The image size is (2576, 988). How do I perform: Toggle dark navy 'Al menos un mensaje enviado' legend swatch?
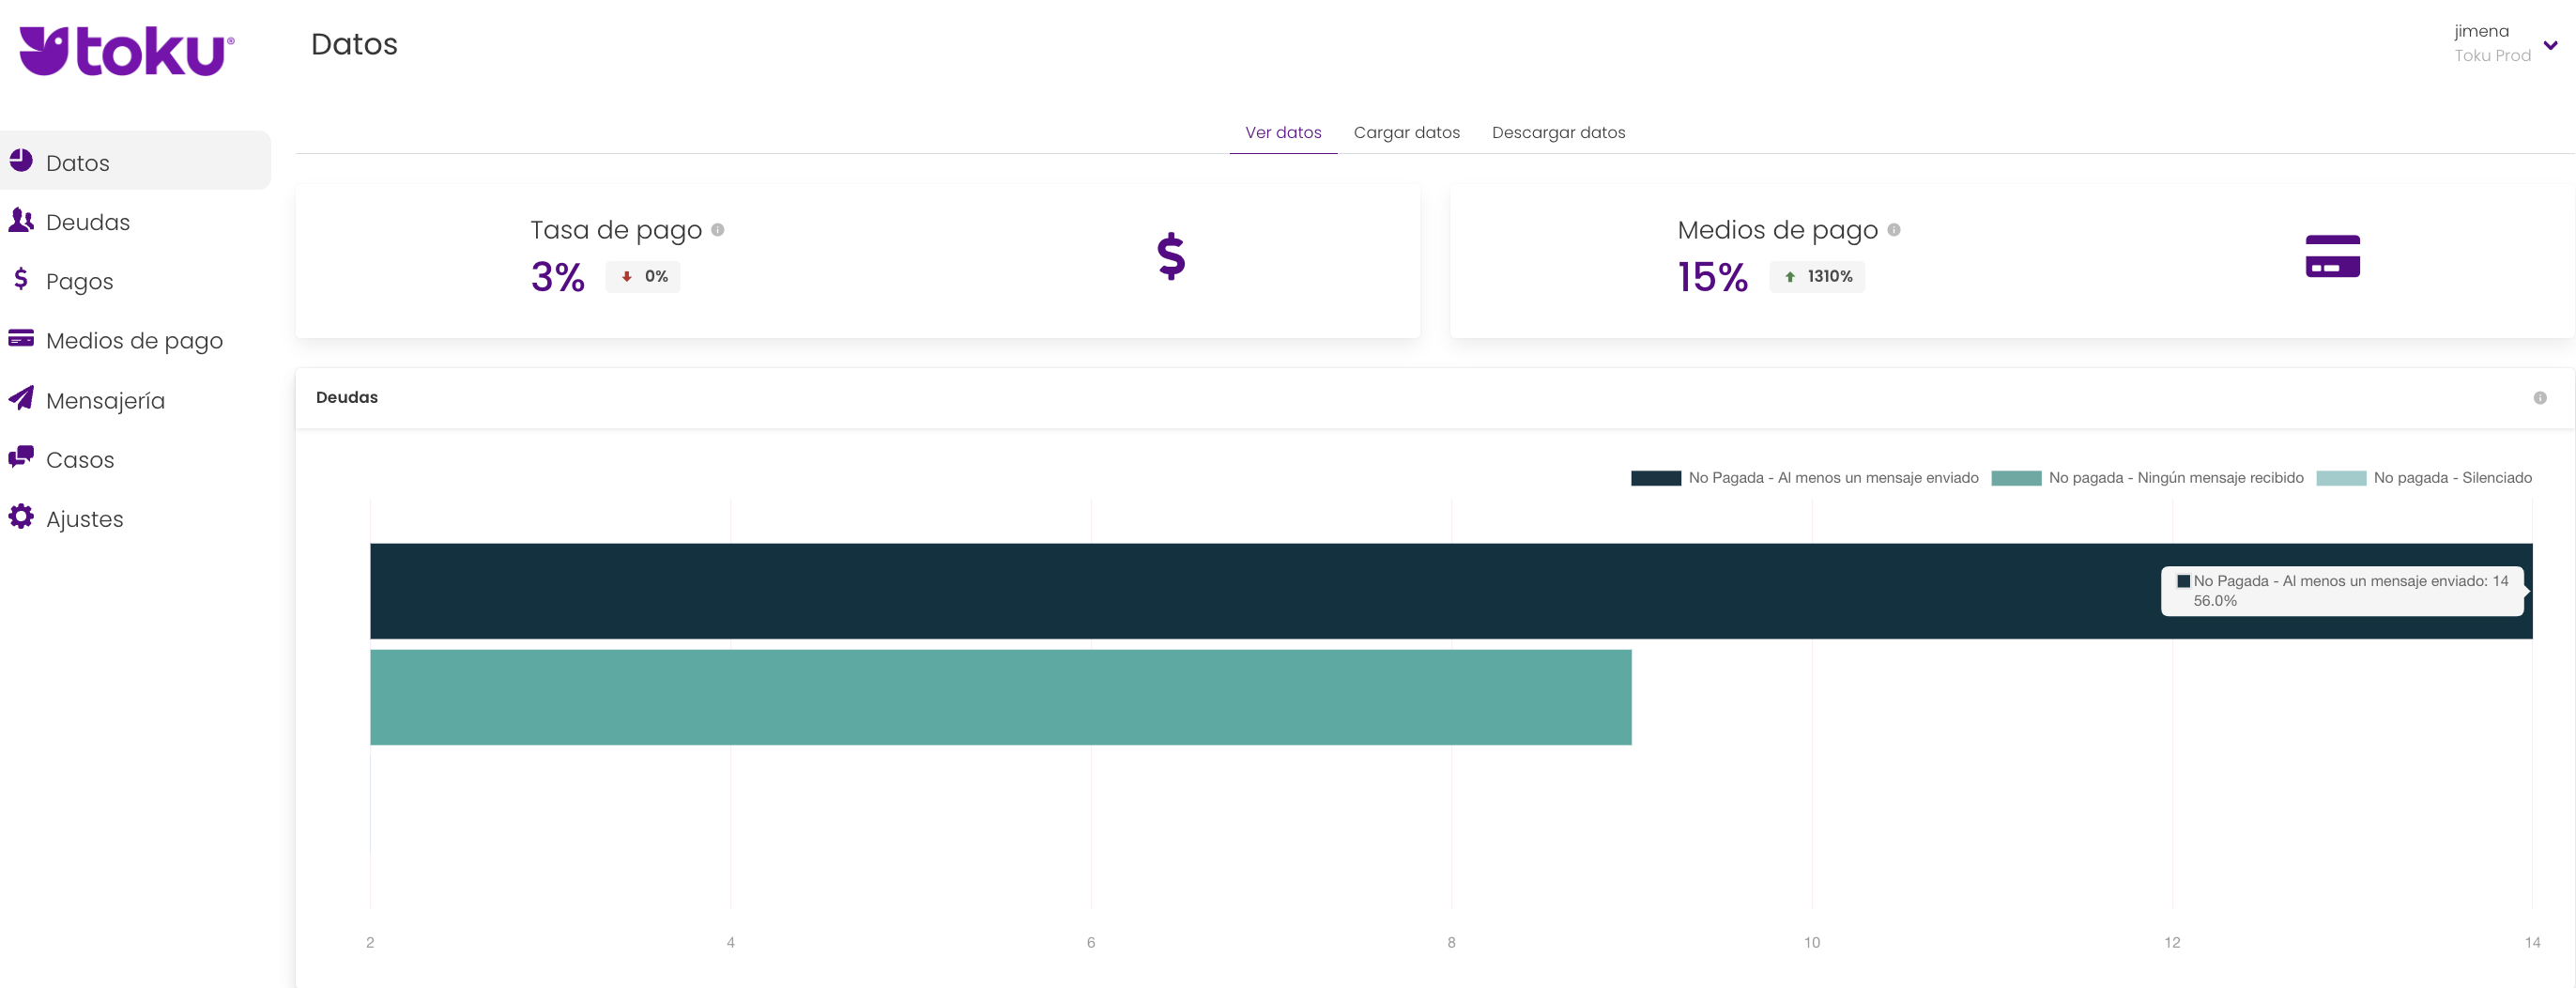pyautogui.click(x=1655, y=478)
